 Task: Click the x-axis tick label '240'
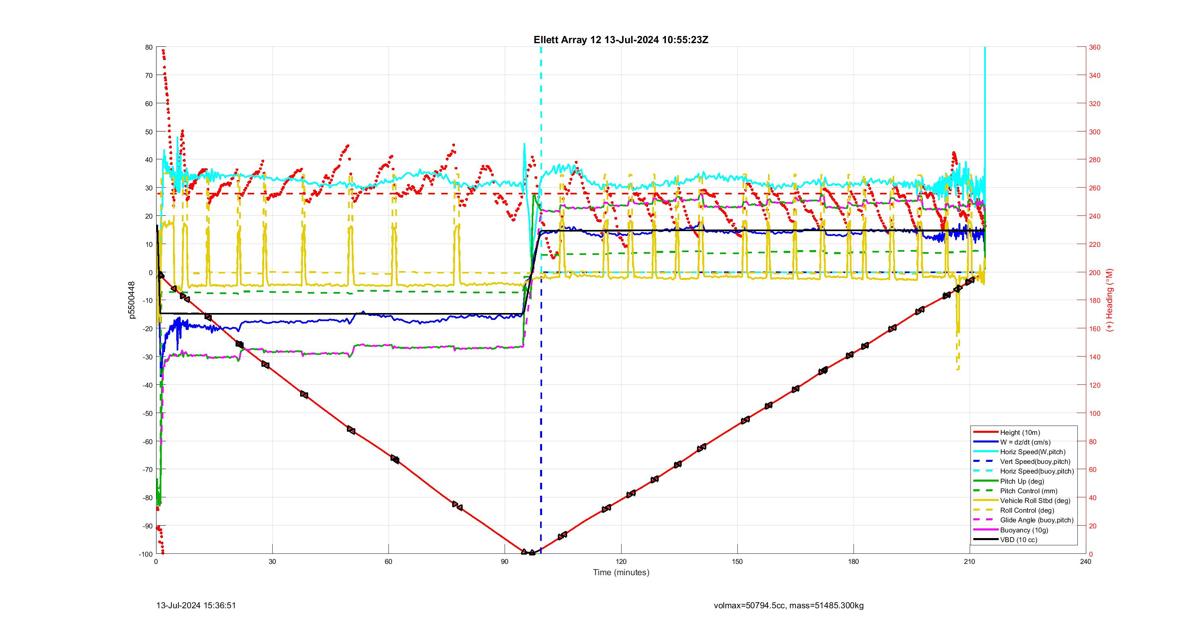1086,562
